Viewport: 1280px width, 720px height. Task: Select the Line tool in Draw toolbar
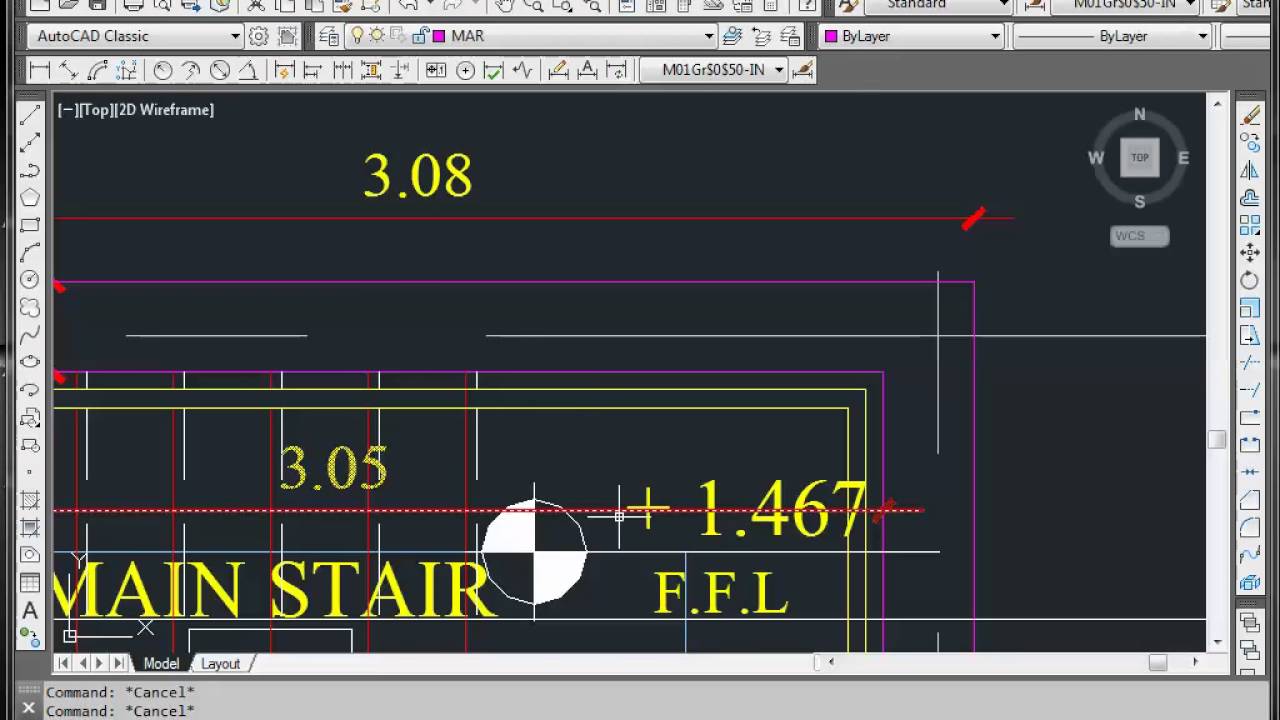click(30, 115)
